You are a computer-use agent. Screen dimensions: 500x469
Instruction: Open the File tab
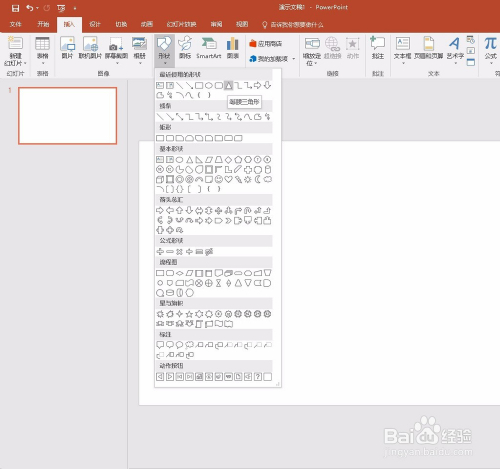tap(15, 24)
